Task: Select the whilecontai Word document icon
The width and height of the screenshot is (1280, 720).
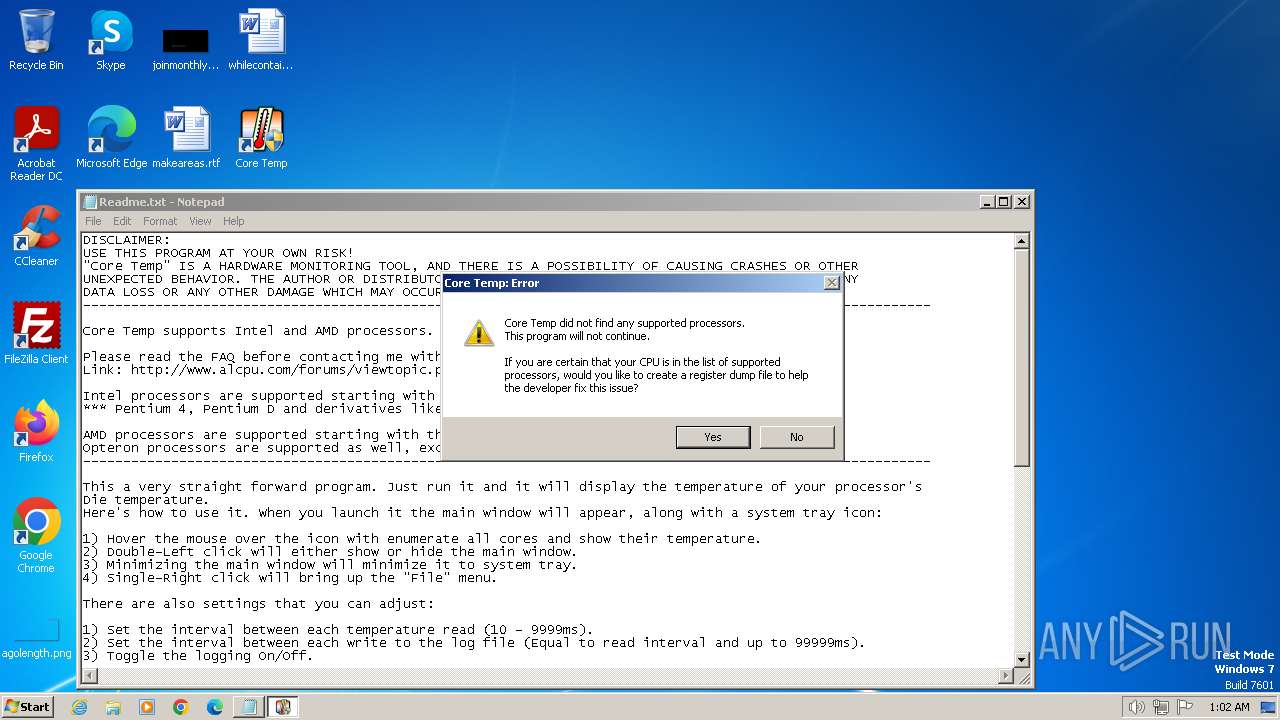Action: (x=261, y=40)
